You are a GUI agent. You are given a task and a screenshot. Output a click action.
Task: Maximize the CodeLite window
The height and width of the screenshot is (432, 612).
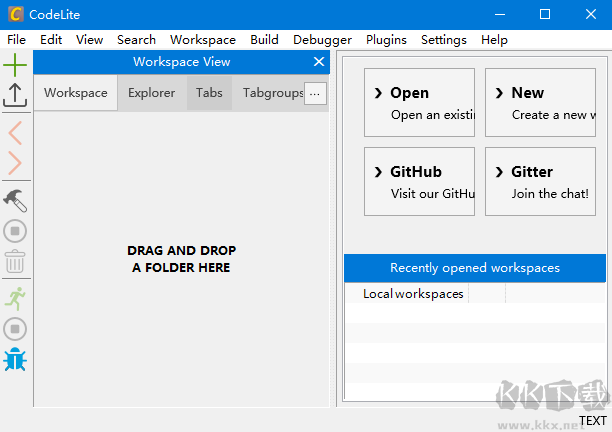(545, 14)
